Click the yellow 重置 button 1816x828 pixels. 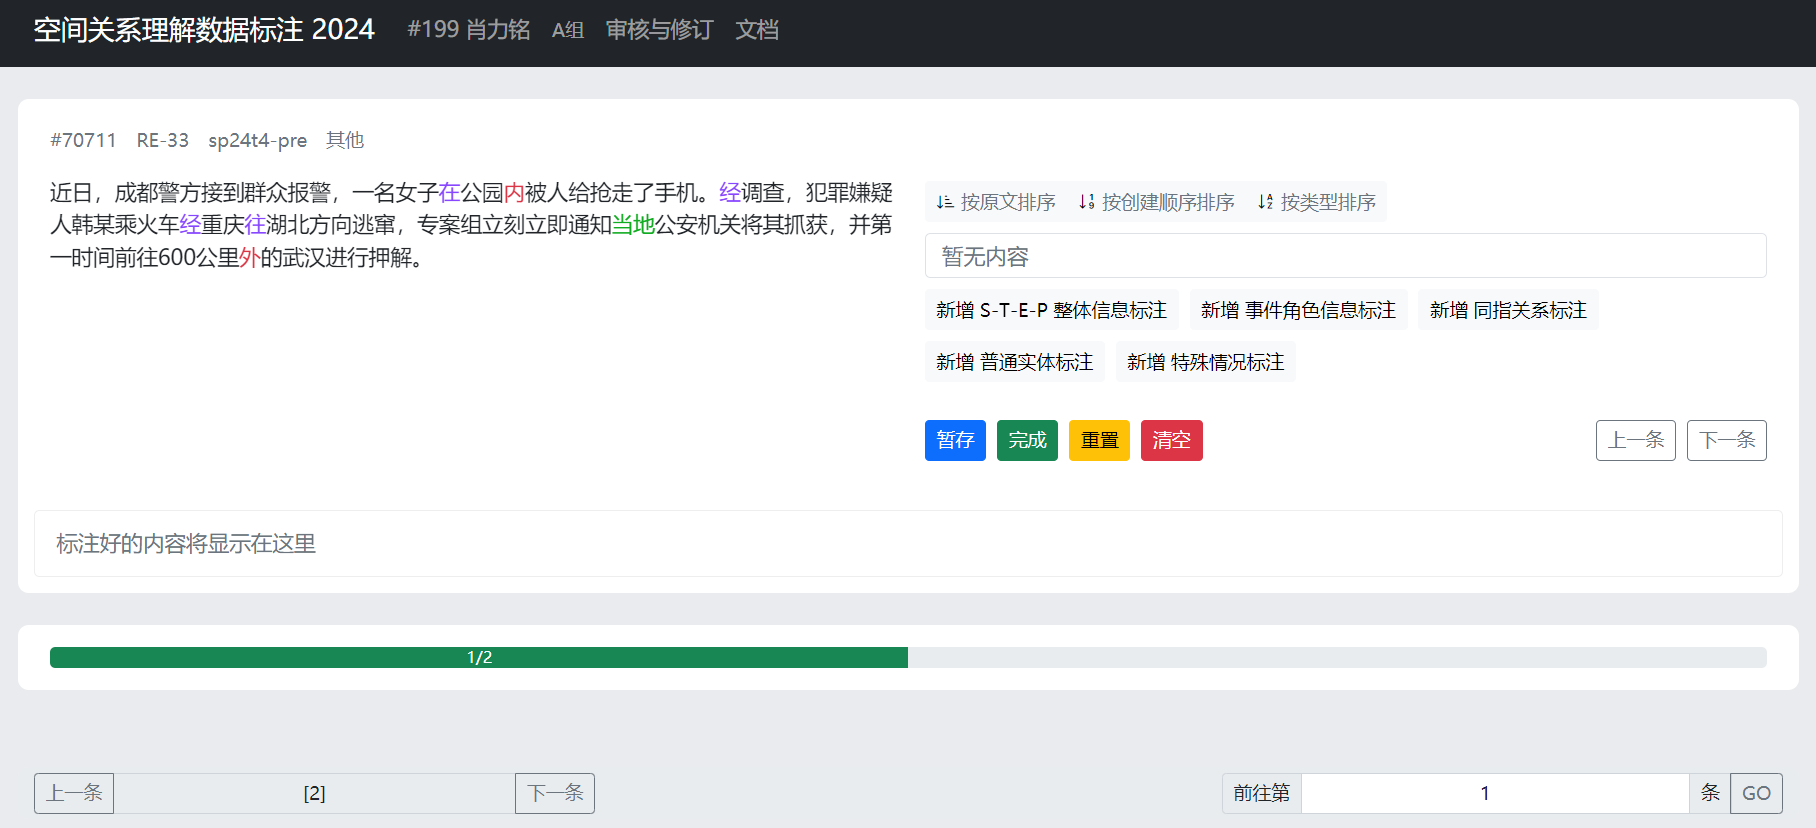(x=1099, y=440)
